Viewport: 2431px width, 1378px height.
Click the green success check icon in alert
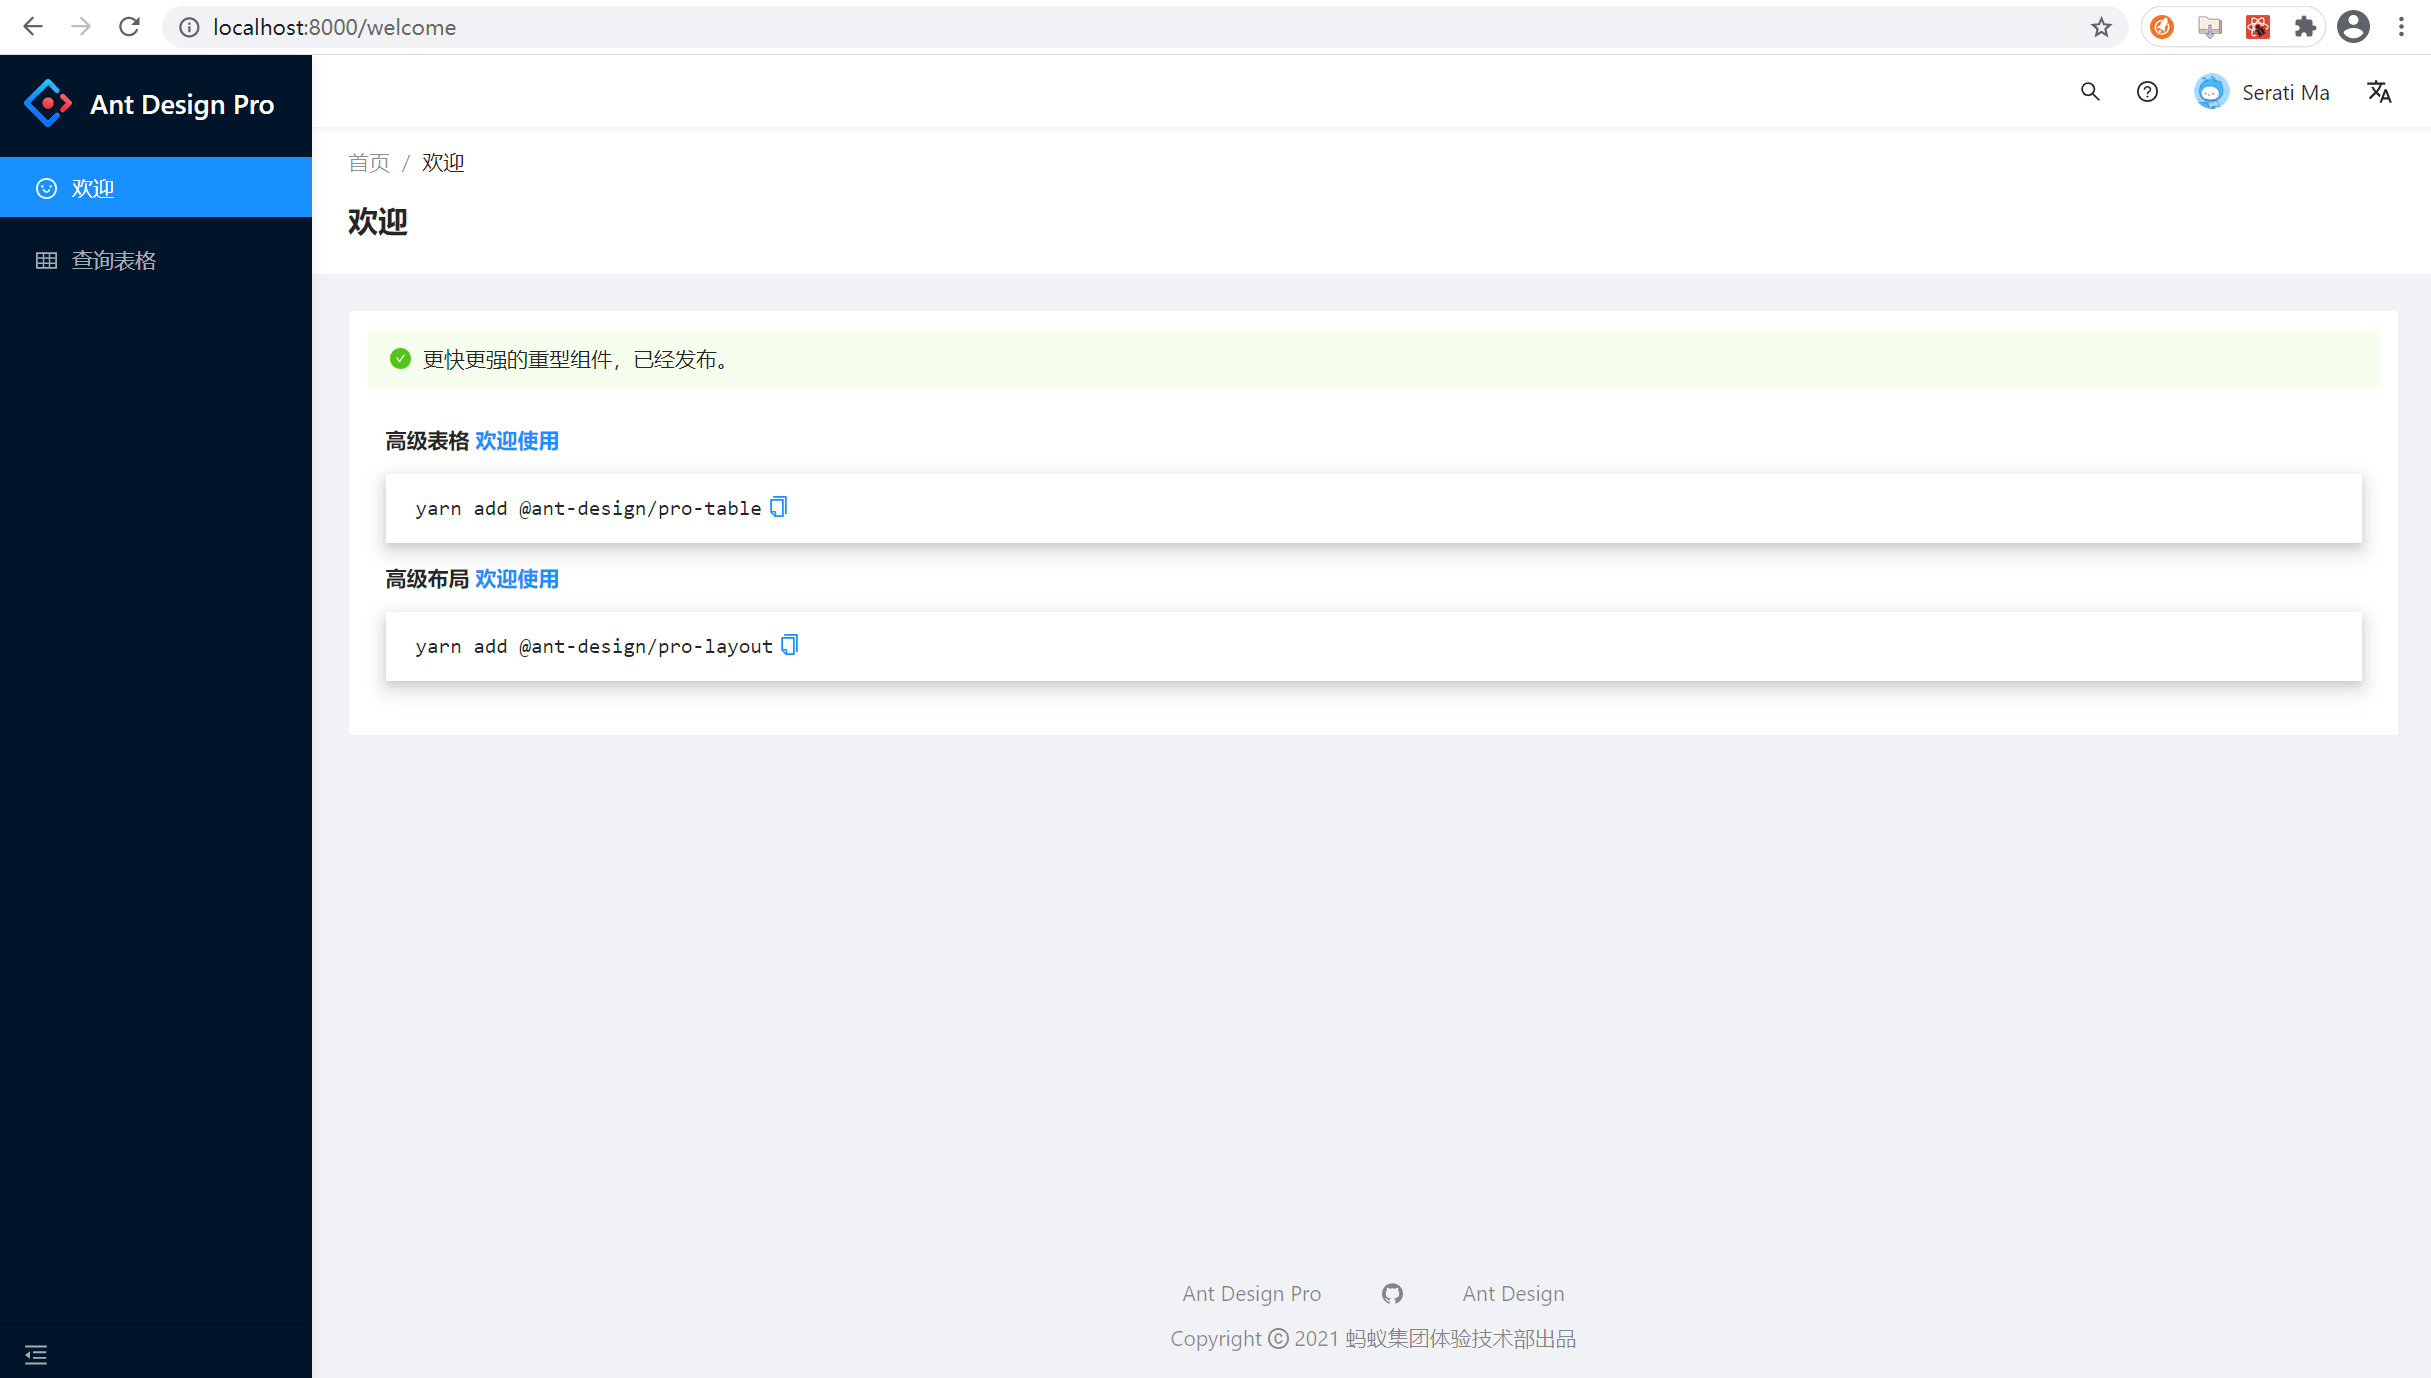(x=400, y=358)
